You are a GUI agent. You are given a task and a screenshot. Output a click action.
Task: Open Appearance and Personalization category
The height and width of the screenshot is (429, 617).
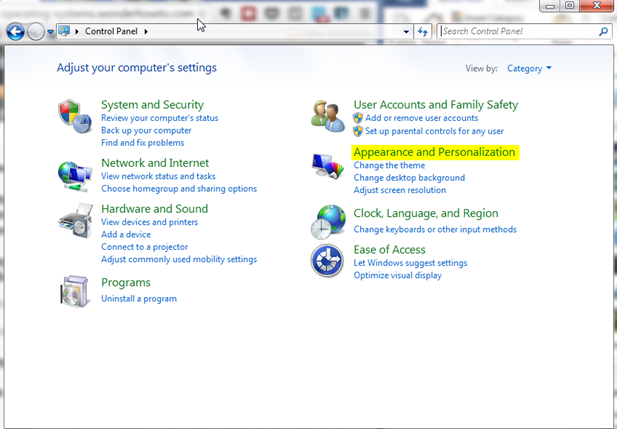coord(434,152)
